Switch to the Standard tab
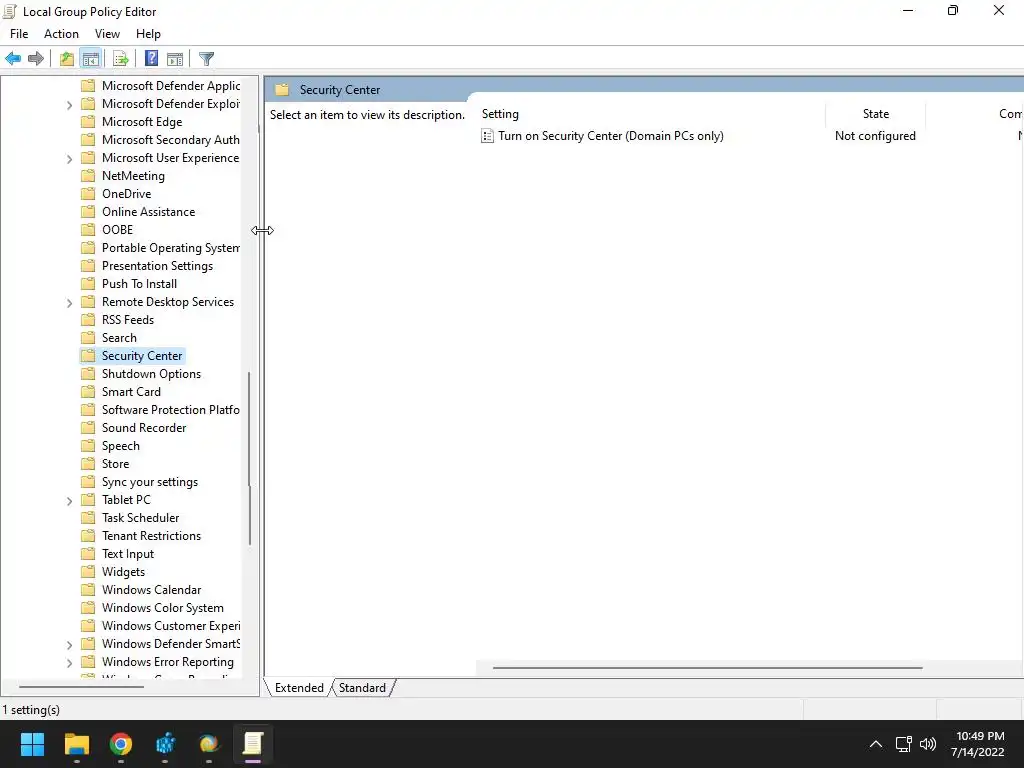The image size is (1024, 768). tap(362, 688)
